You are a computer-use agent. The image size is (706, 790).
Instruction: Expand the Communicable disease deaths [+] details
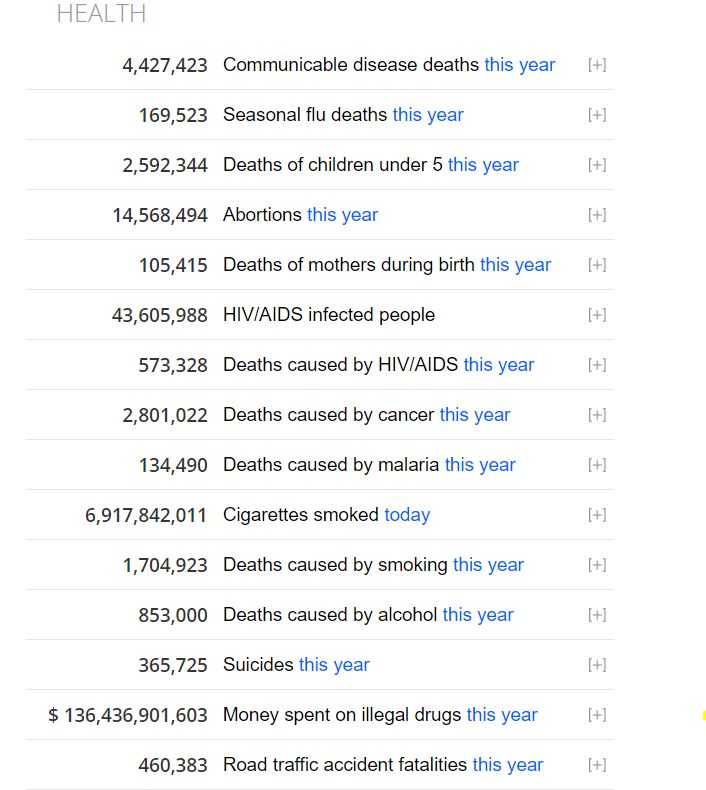click(x=597, y=65)
